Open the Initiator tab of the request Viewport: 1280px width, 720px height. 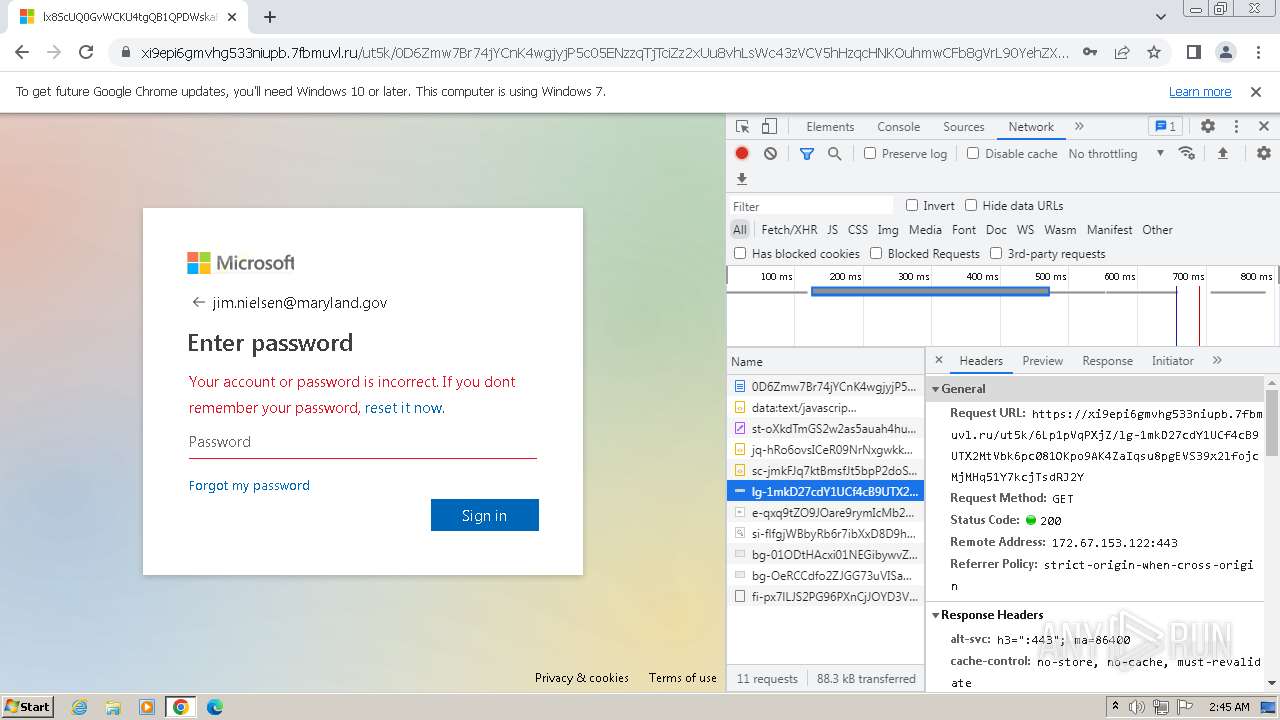tap(1172, 360)
